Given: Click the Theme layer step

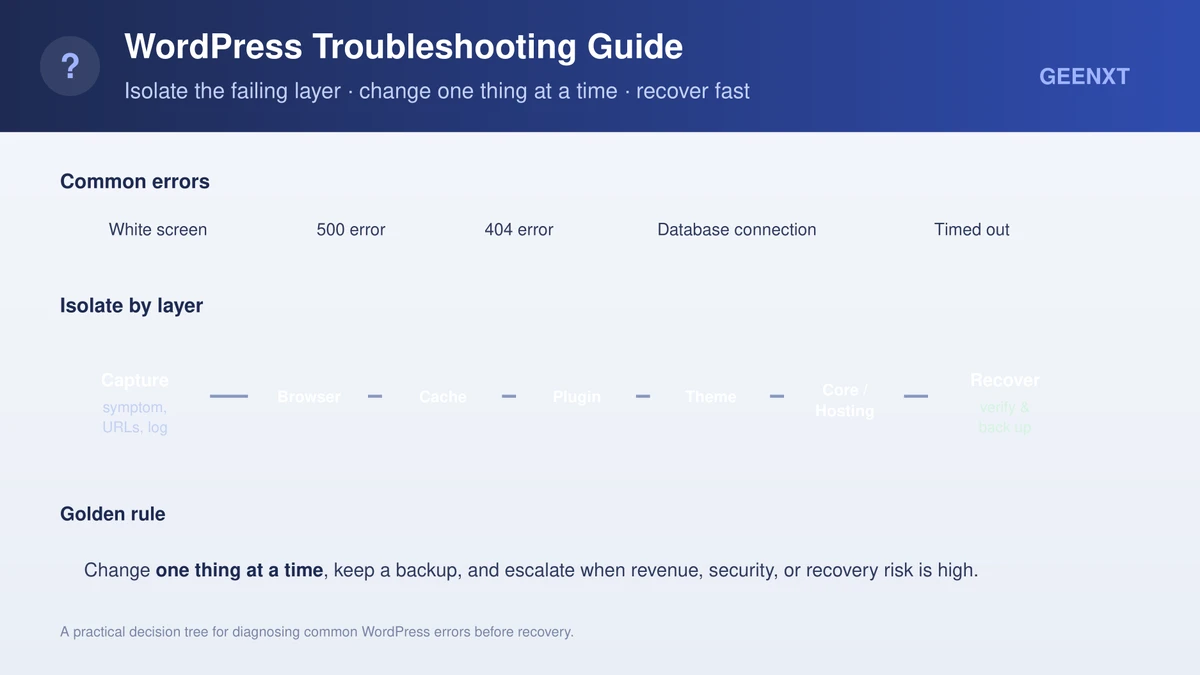Looking at the screenshot, I should (711, 397).
